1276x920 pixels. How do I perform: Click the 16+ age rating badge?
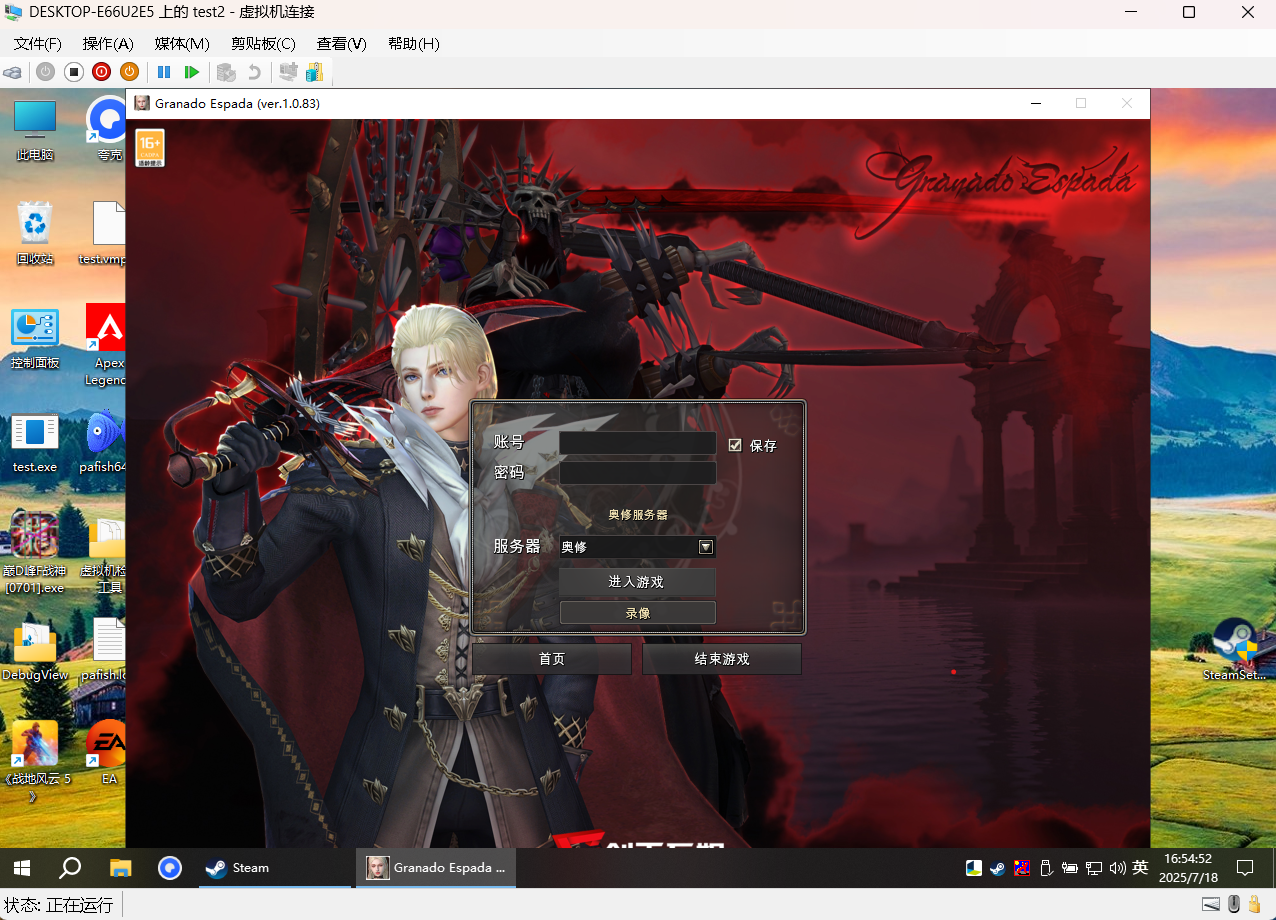[x=150, y=147]
